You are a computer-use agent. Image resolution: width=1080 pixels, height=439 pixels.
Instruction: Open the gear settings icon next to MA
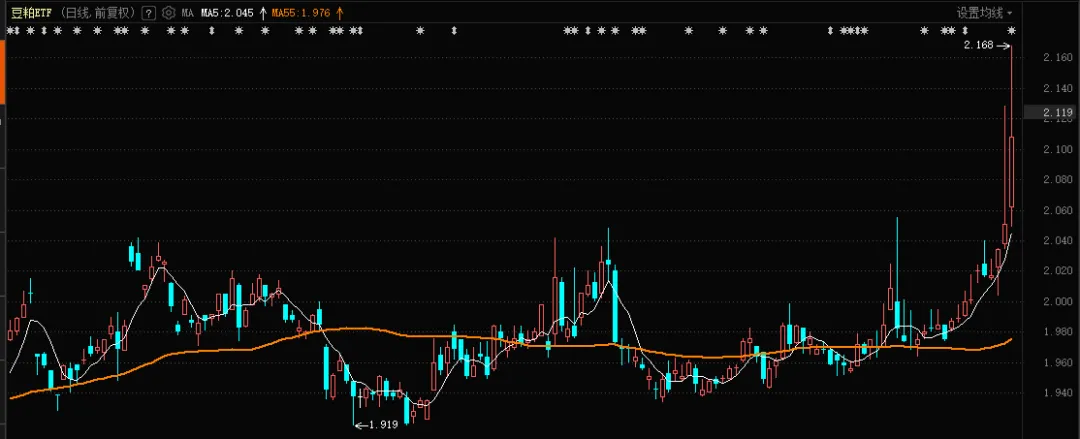point(168,12)
